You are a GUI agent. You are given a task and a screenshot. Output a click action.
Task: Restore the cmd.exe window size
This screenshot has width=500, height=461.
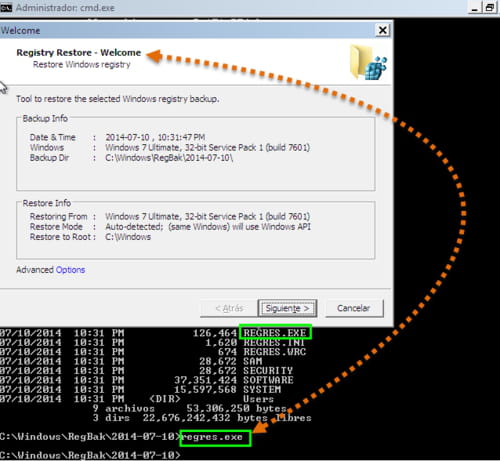pos(489,8)
